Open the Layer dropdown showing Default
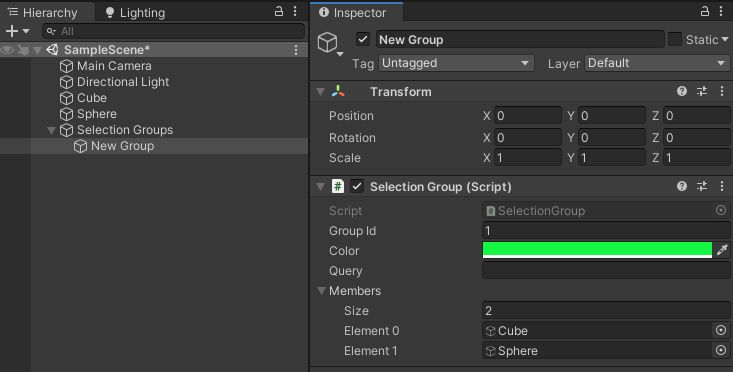Viewport: 733px width, 372px height. click(657, 63)
